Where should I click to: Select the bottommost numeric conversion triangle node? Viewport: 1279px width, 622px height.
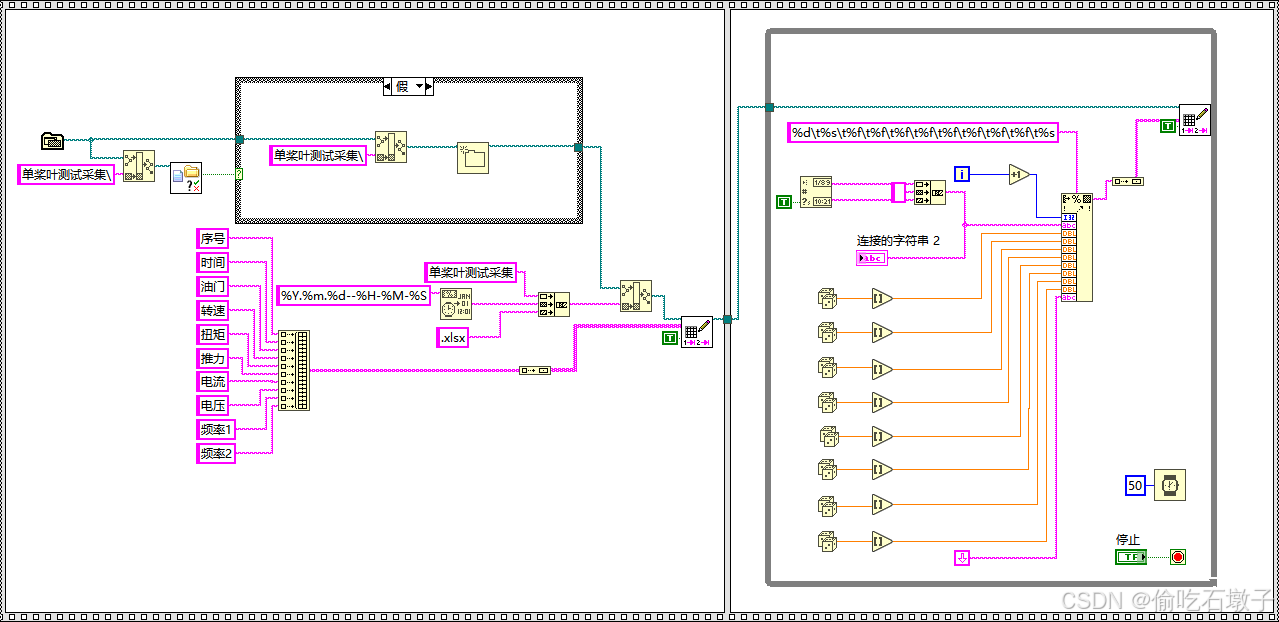tap(881, 542)
